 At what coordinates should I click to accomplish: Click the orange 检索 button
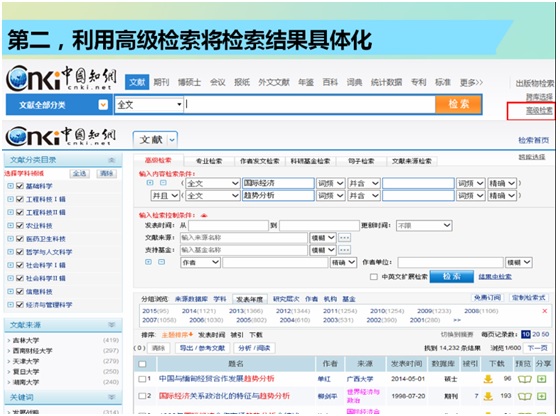click(x=459, y=104)
